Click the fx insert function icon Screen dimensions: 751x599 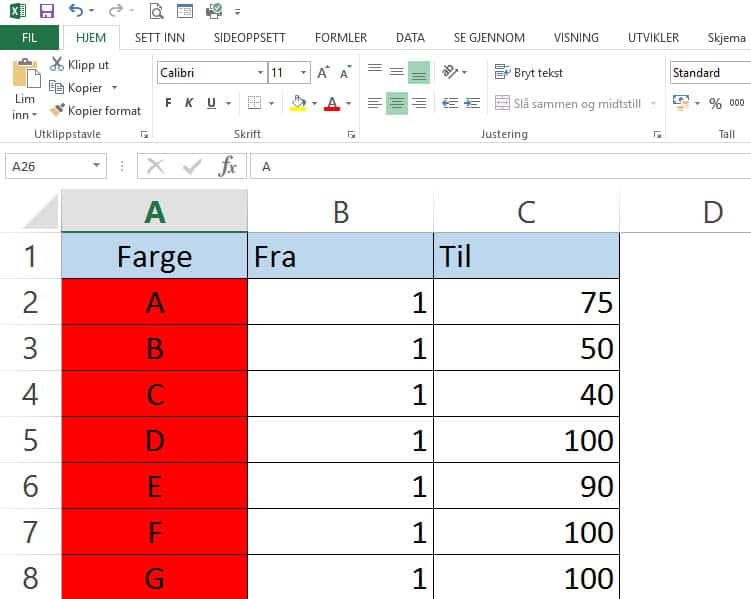click(228, 166)
